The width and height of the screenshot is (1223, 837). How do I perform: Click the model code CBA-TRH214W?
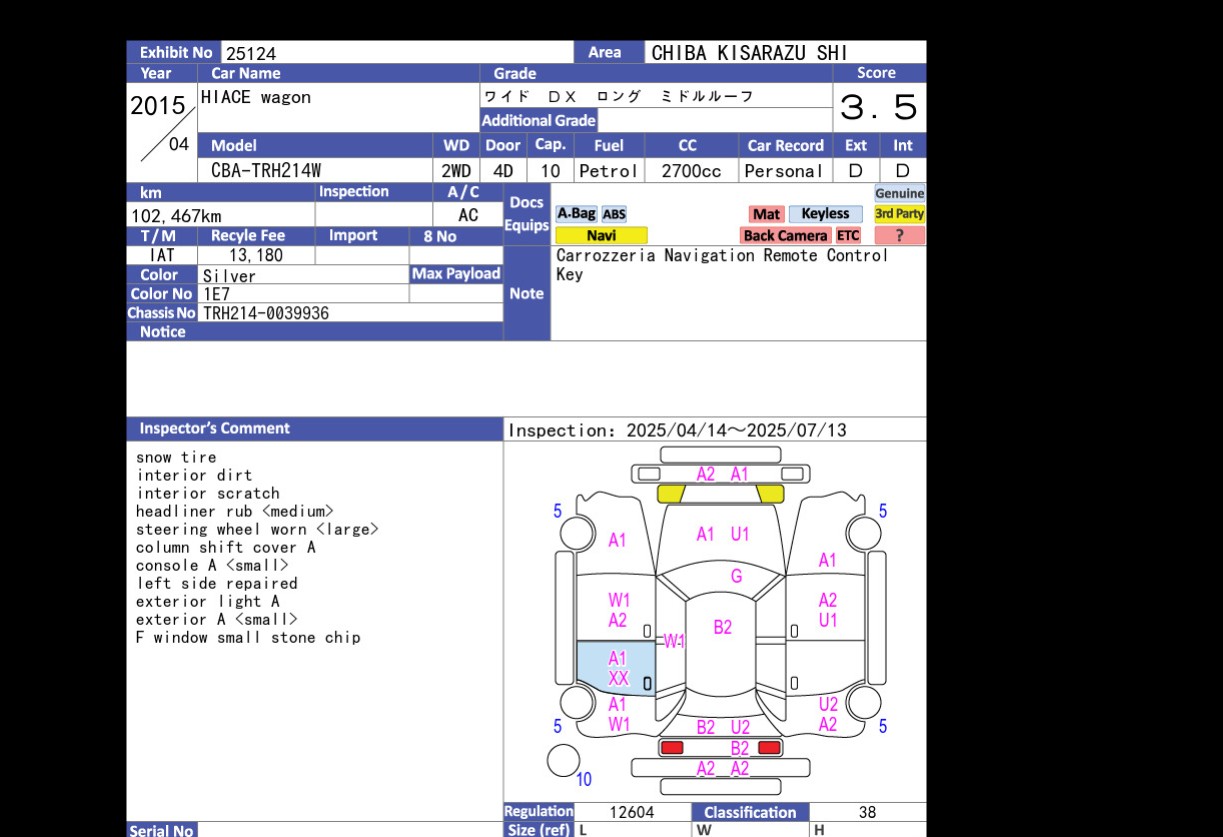pyautogui.click(x=266, y=171)
